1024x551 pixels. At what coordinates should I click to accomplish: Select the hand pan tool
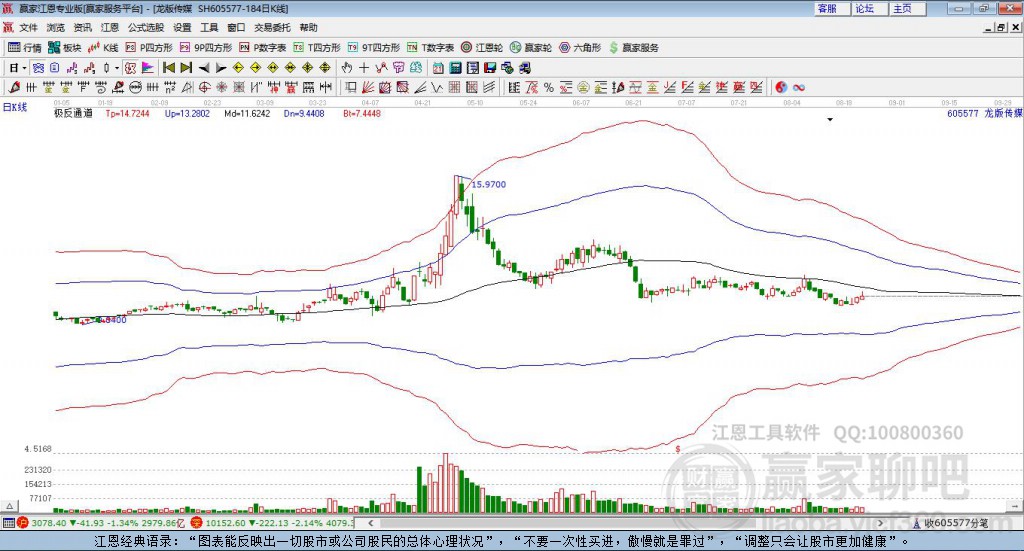click(x=346, y=68)
